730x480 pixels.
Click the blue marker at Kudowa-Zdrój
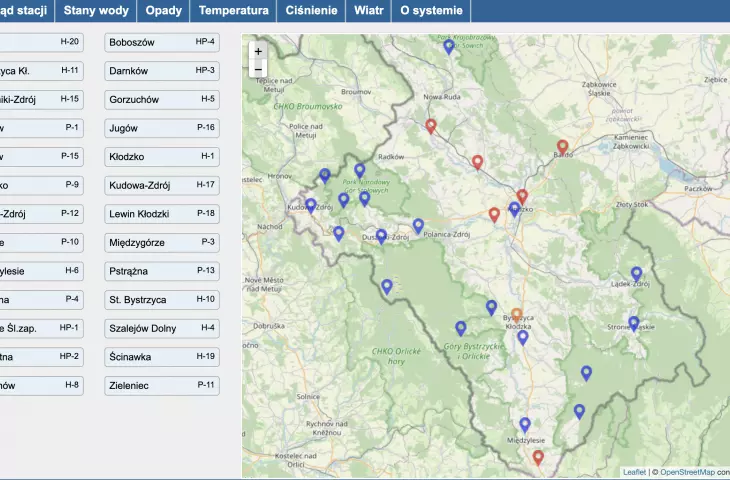click(311, 206)
